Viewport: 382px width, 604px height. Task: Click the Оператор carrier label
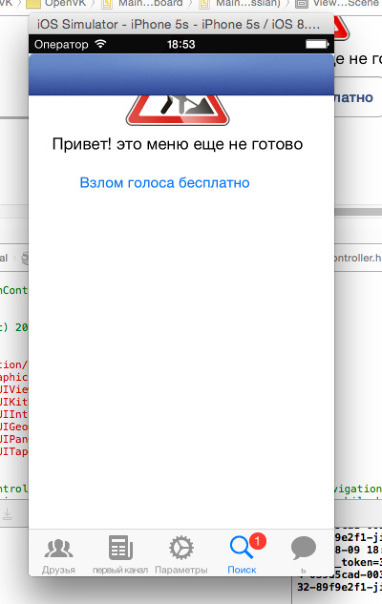[61, 45]
